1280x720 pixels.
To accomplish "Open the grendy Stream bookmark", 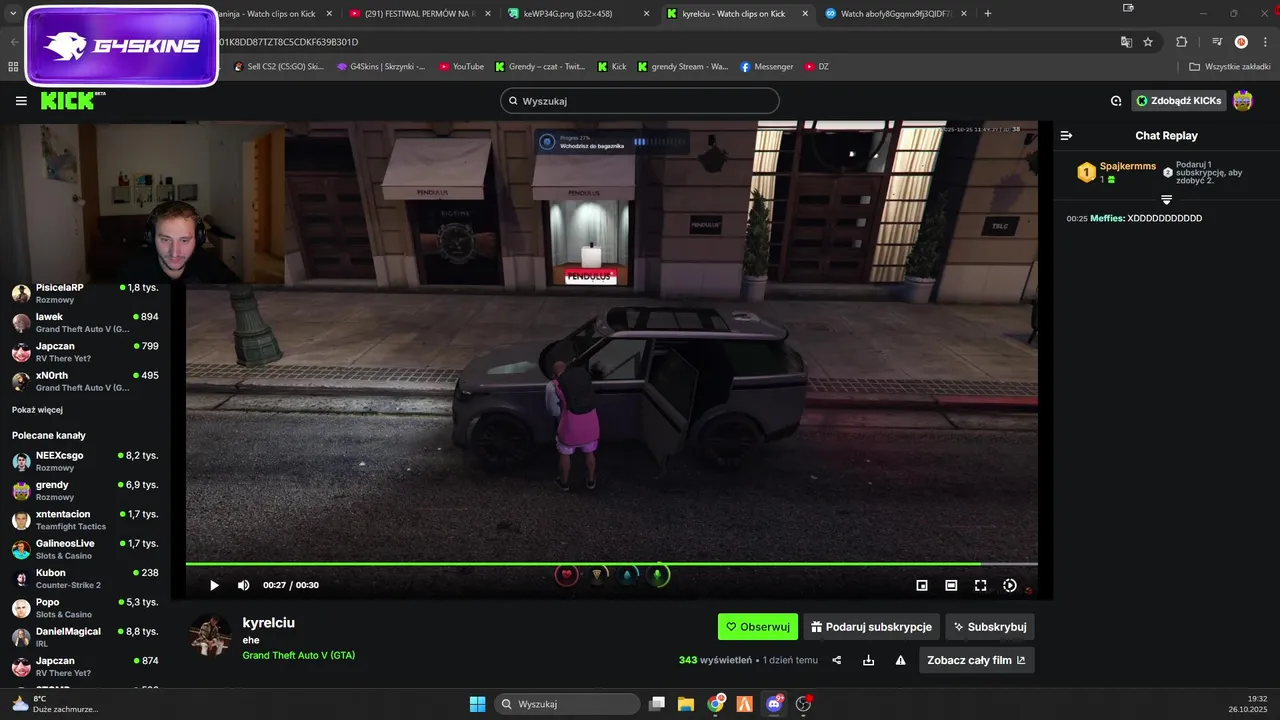I will (683, 67).
